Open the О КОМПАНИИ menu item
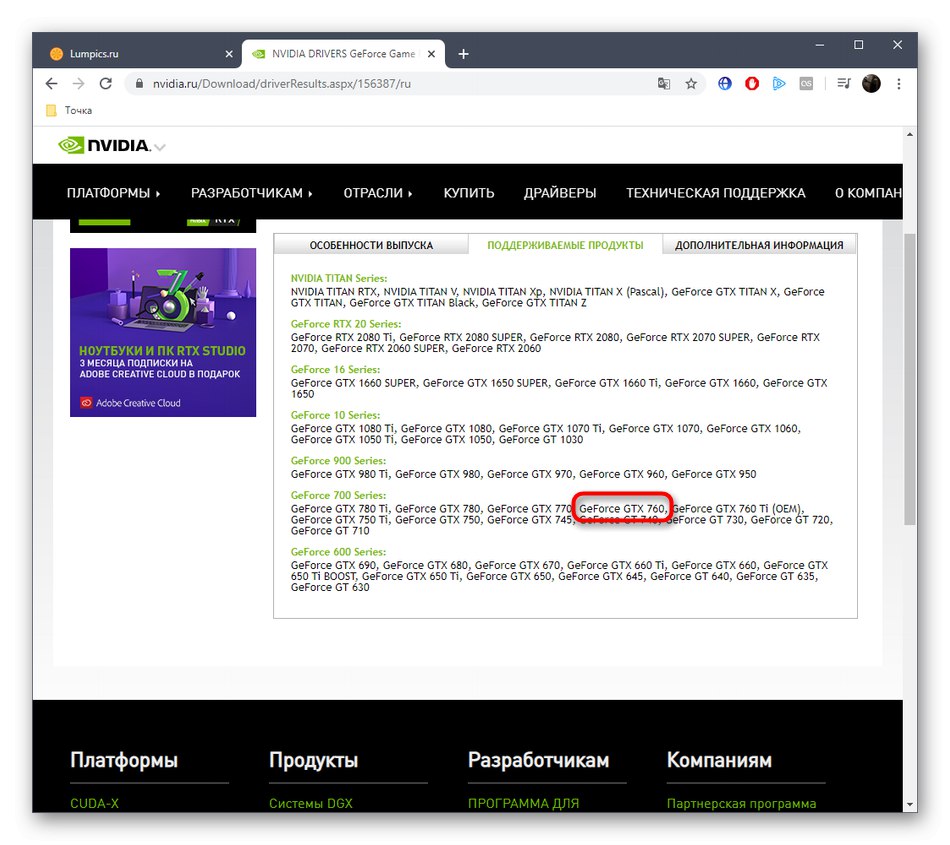Viewport: 950px width, 845px height. (x=868, y=193)
